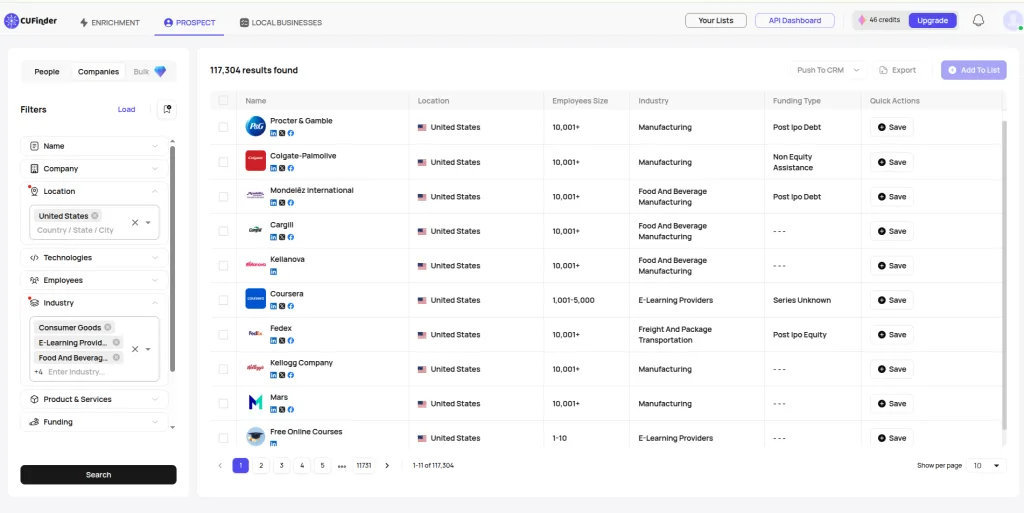Open Colgate-Palmolive Facebook icon

coord(291,168)
